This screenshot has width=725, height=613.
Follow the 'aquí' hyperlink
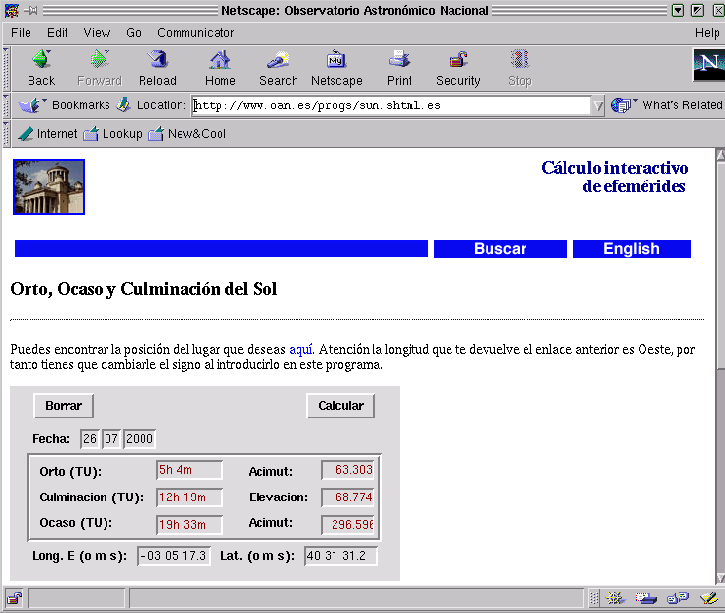coord(301,349)
